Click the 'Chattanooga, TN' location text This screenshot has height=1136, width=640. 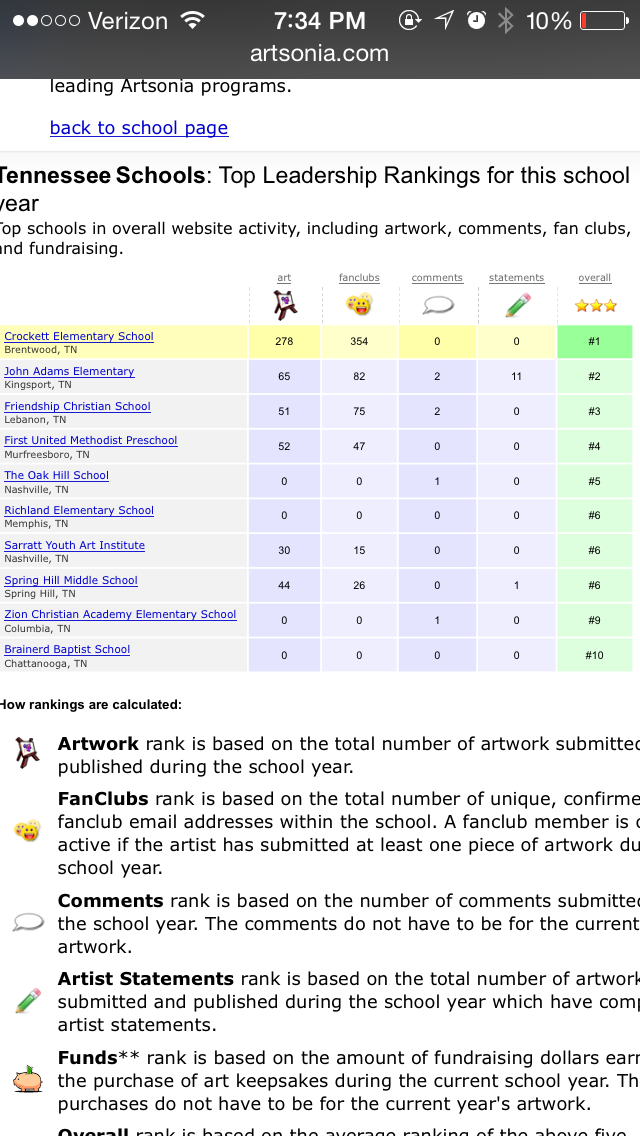(46, 663)
